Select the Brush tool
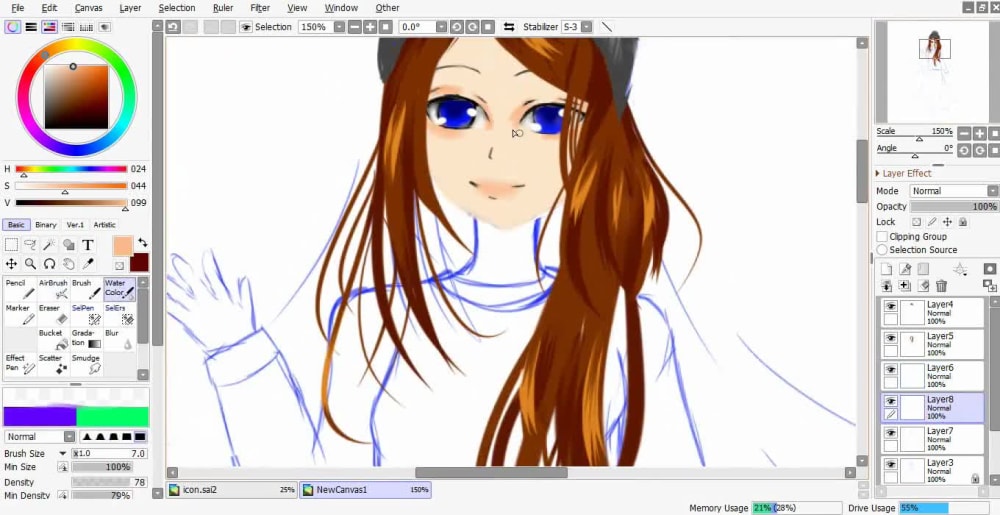This screenshot has height=515, width=1000. pyautogui.click(x=86, y=289)
